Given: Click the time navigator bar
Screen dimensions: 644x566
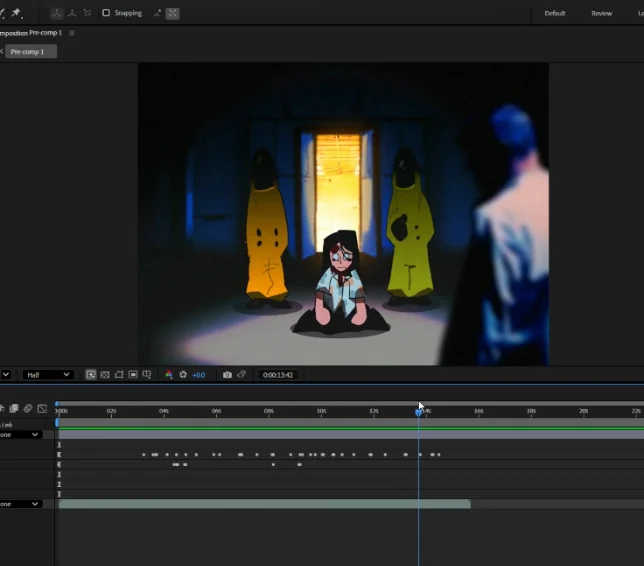Looking at the screenshot, I should [350, 404].
